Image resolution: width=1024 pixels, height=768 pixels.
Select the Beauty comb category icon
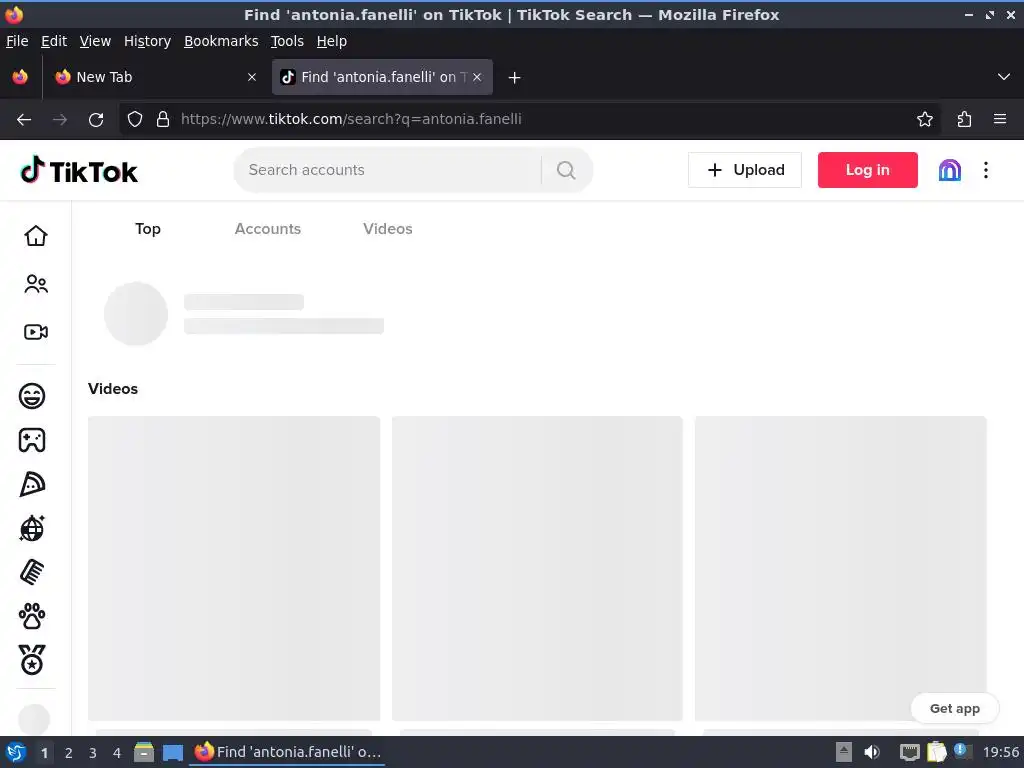tap(32, 573)
